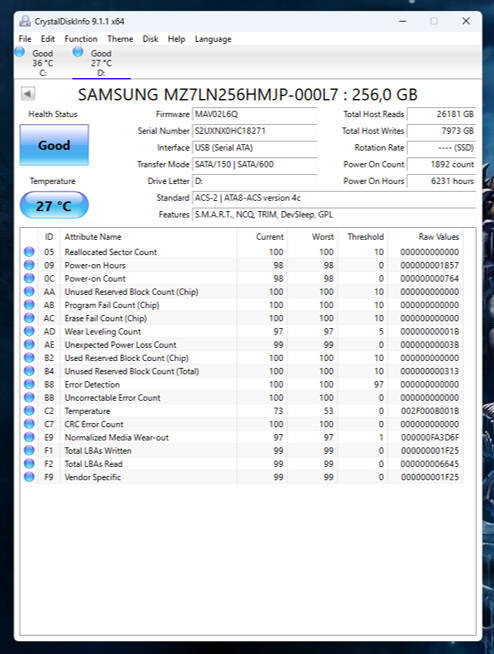Click status orb for Total LBAs Read
This screenshot has width=494, height=654.
click(29, 464)
